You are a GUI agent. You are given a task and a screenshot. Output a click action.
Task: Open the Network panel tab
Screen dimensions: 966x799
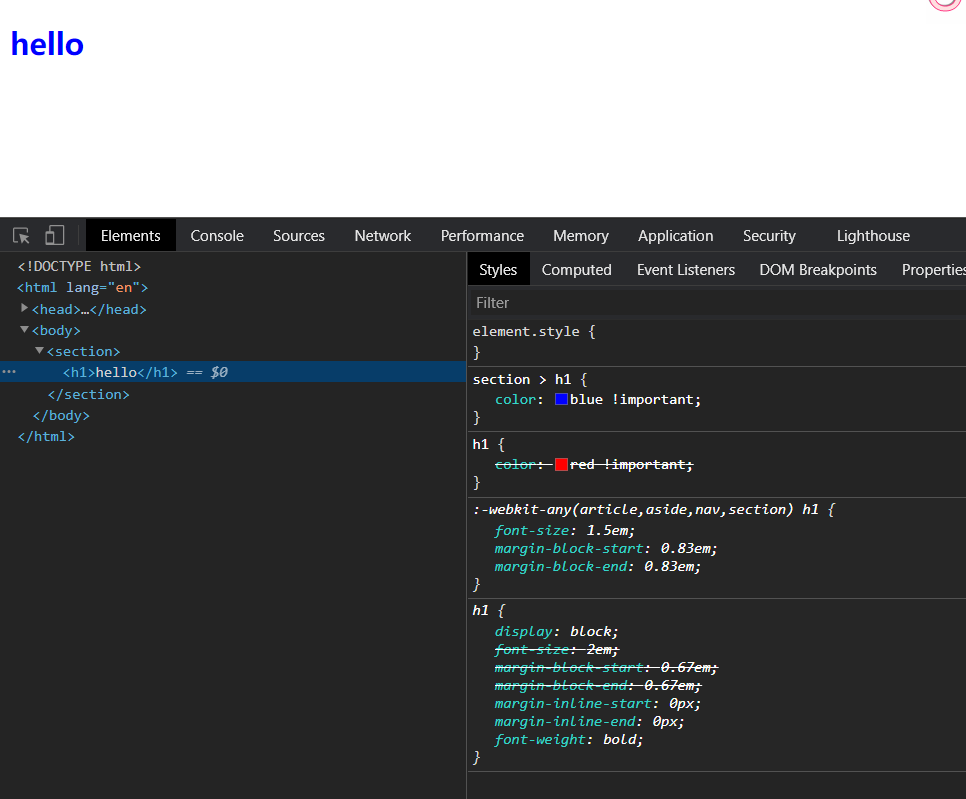click(382, 236)
